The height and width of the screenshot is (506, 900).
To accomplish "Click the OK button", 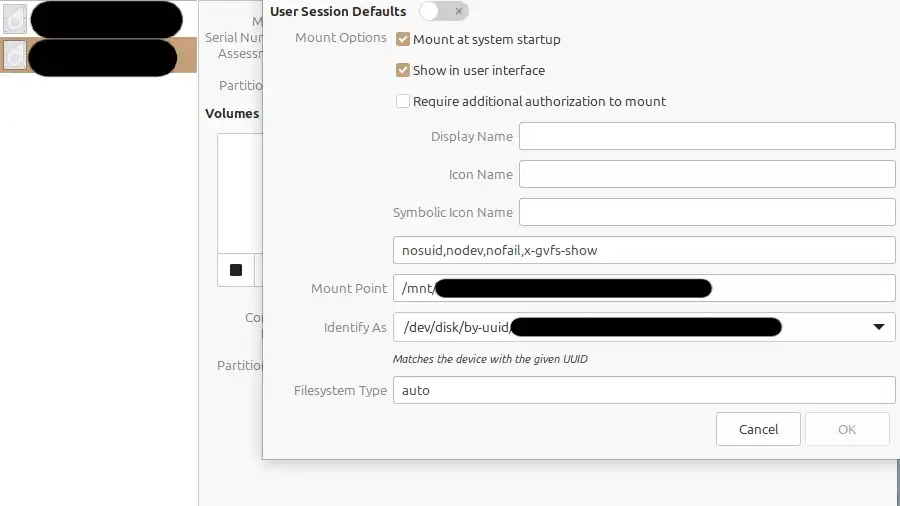I will (846, 429).
